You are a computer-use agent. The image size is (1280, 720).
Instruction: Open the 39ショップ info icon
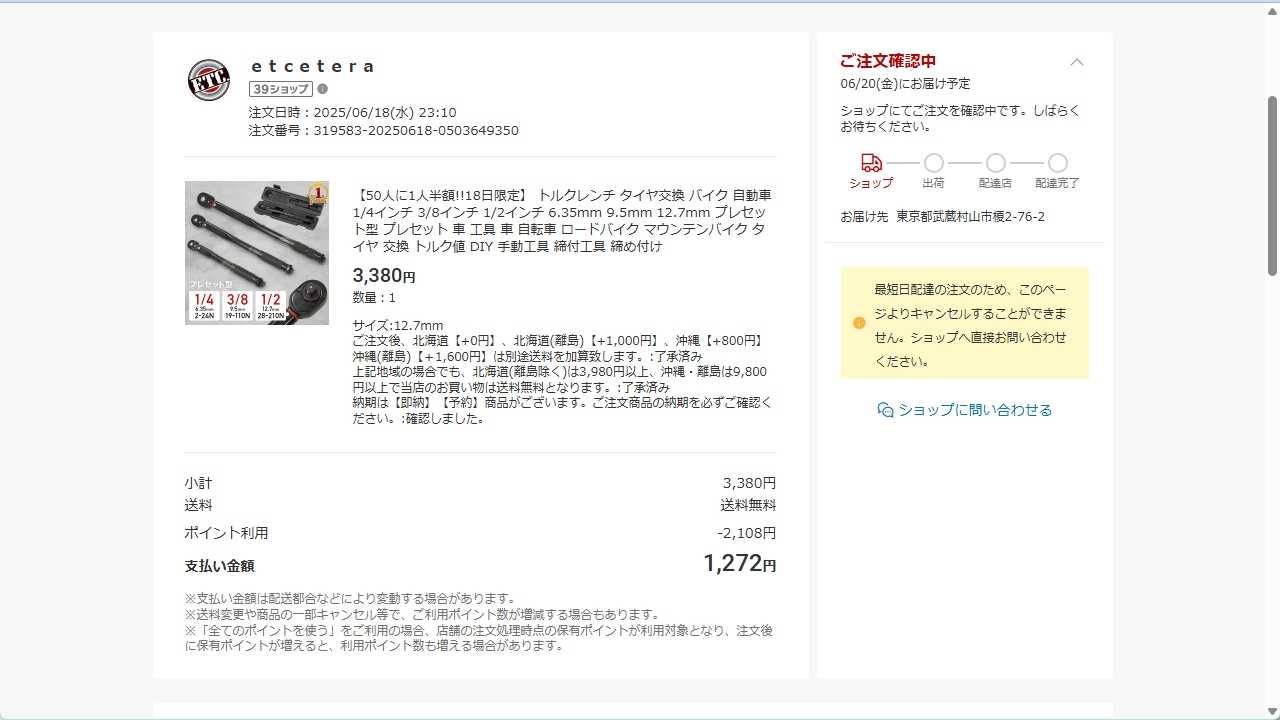coord(322,89)
